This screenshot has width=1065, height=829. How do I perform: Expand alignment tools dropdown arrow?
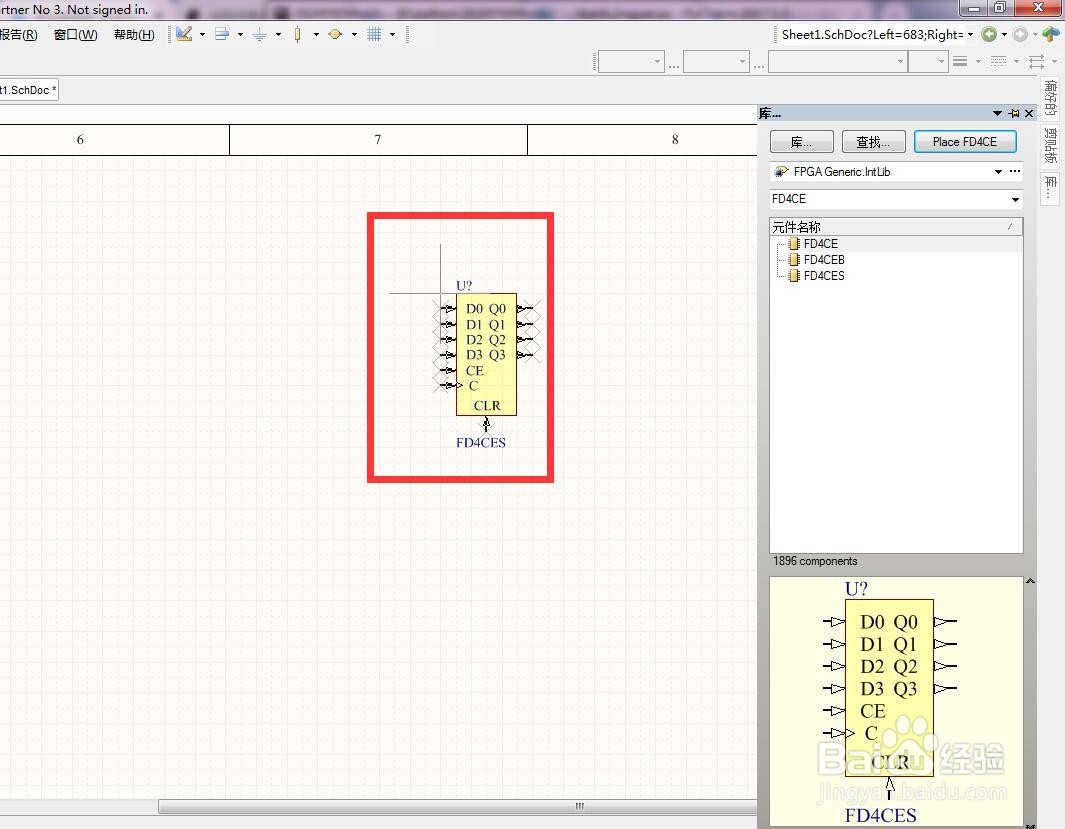(x=240, y=35)
